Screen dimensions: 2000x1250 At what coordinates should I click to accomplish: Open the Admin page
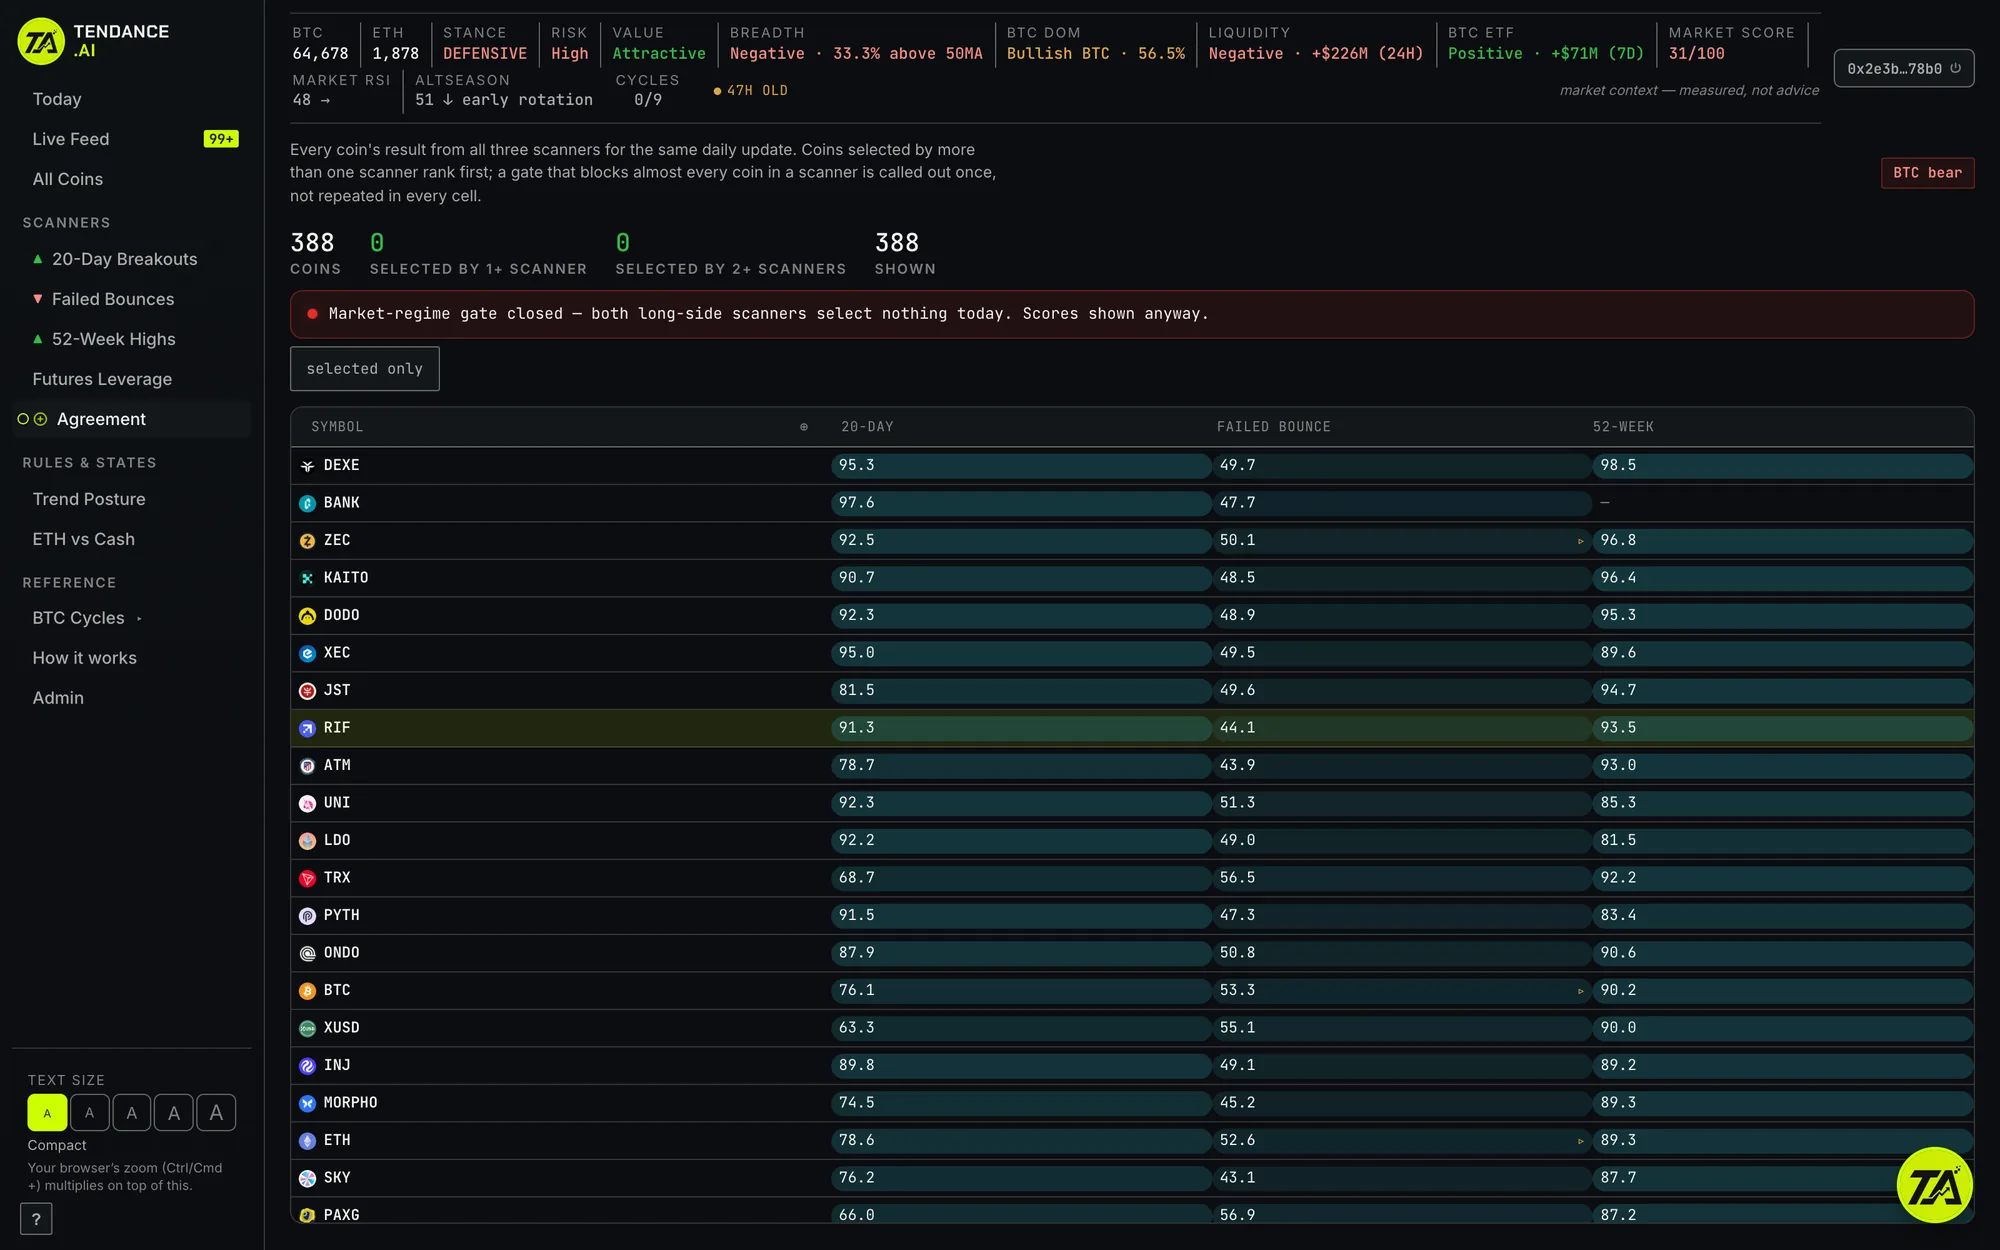58,698
